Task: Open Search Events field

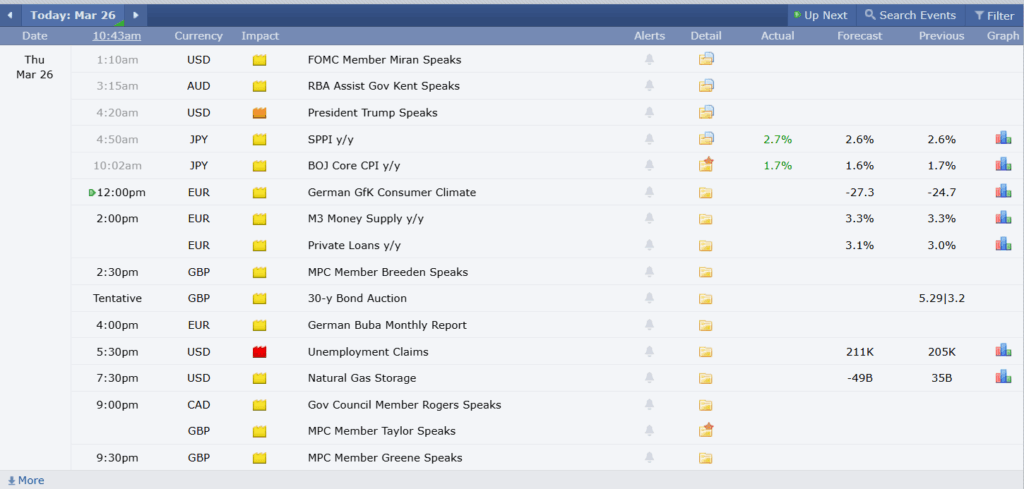Action: tap(910, 15)
